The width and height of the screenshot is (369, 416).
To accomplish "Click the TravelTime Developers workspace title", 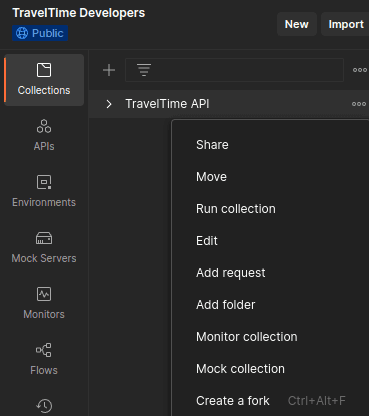I will 79,13.
